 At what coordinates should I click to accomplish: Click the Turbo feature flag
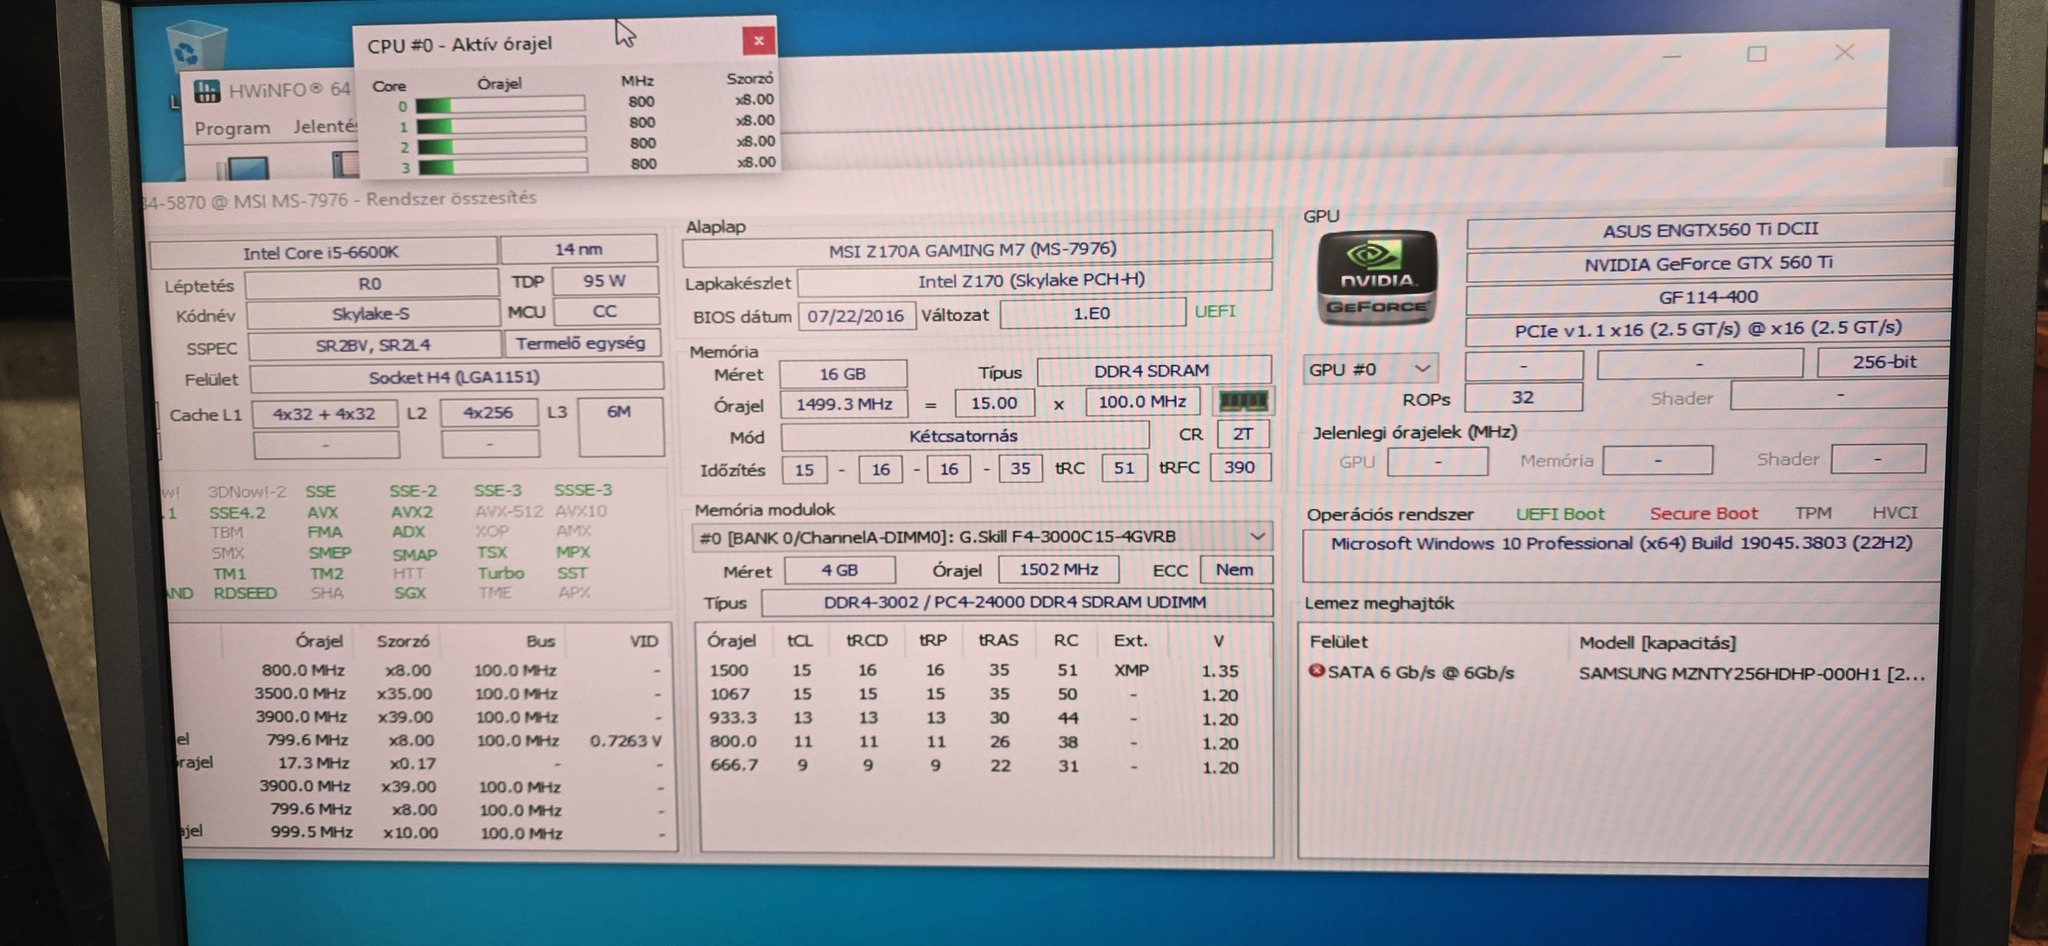pos(501,573)
